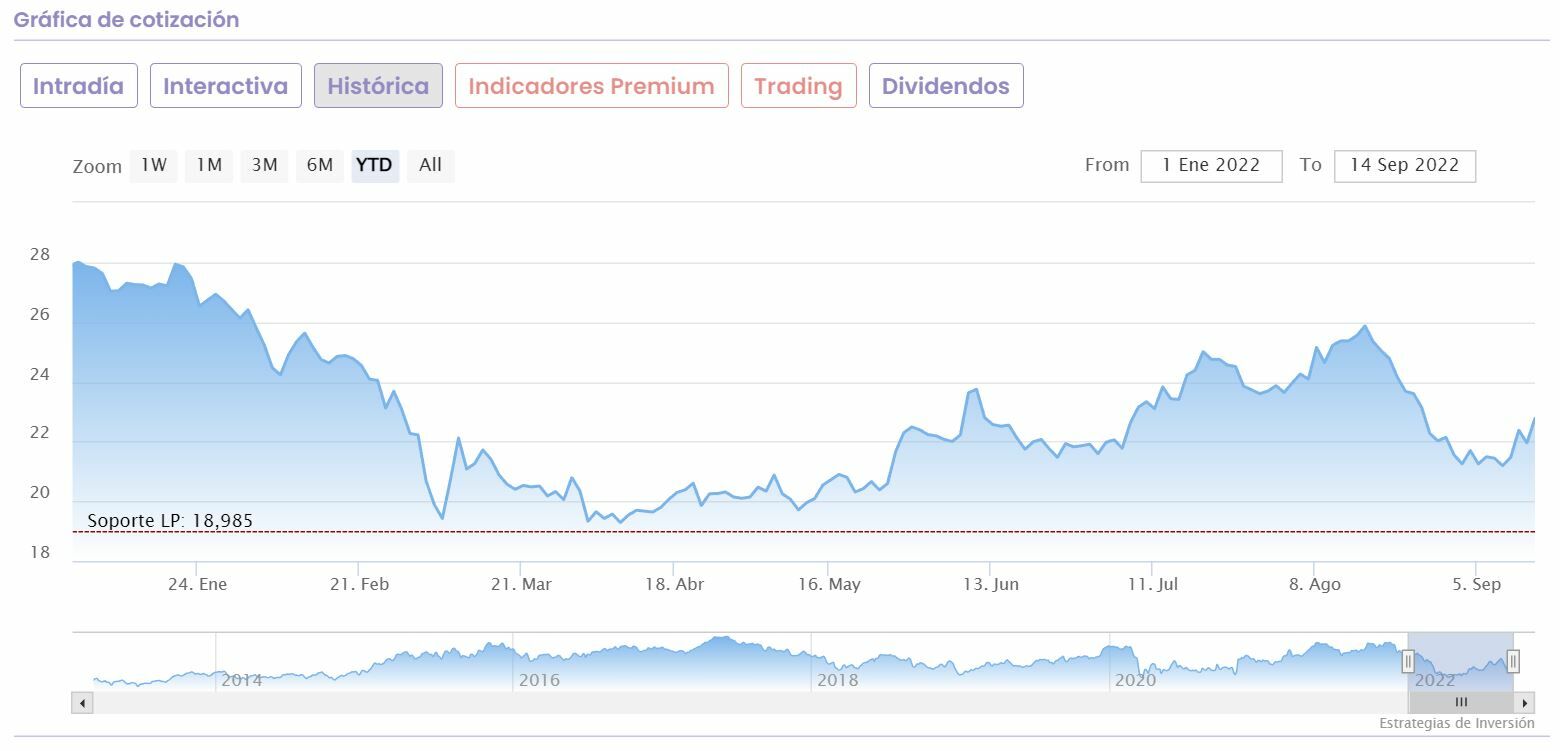Click the From date field
Screen dimensions: 1560x751
[x=1211, y=166]
